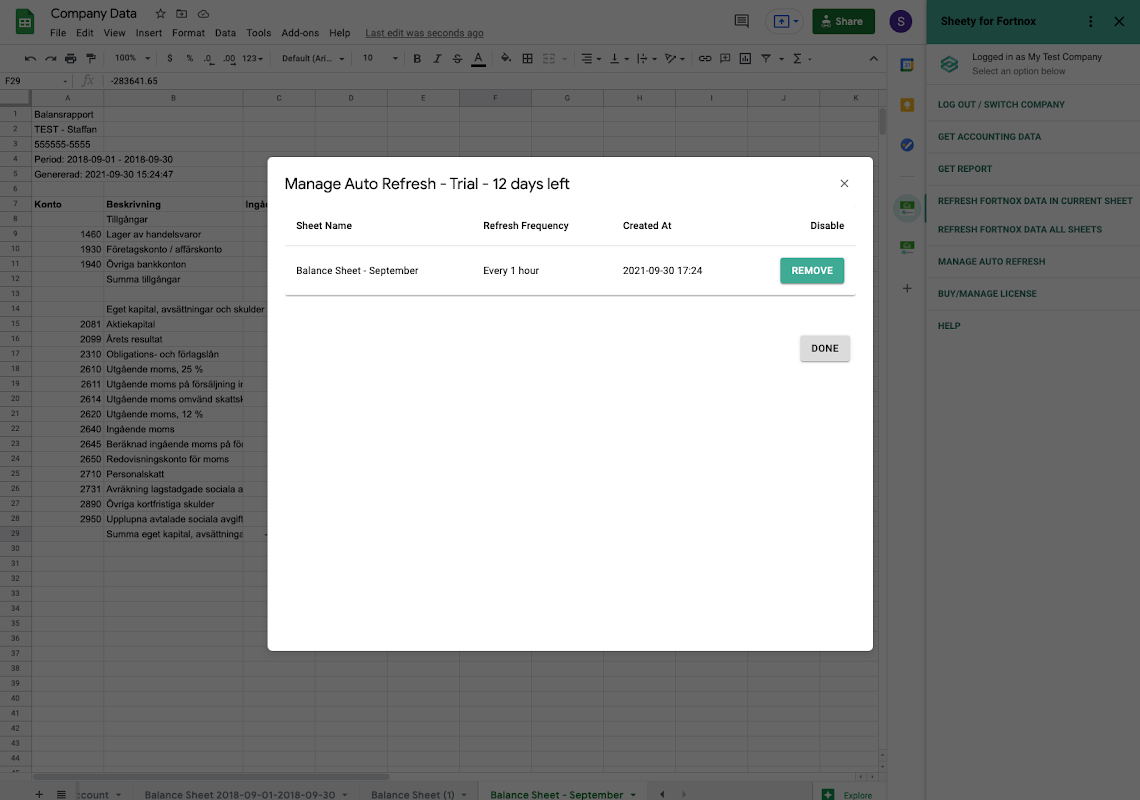The height and width of the screenshot is (800, 1140).
Task: Star the Company Data document
Action: tap(161, 14)
